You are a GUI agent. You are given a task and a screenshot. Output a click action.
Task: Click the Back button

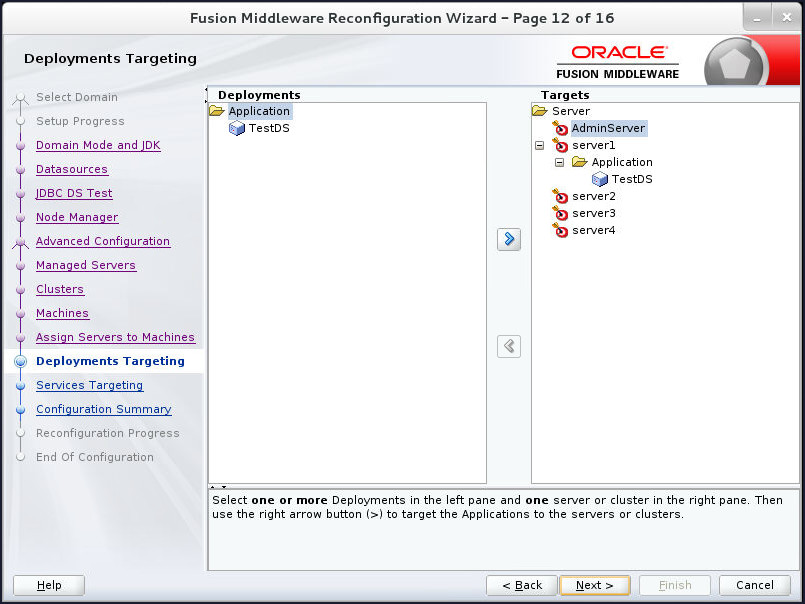[x=522, y=585]
